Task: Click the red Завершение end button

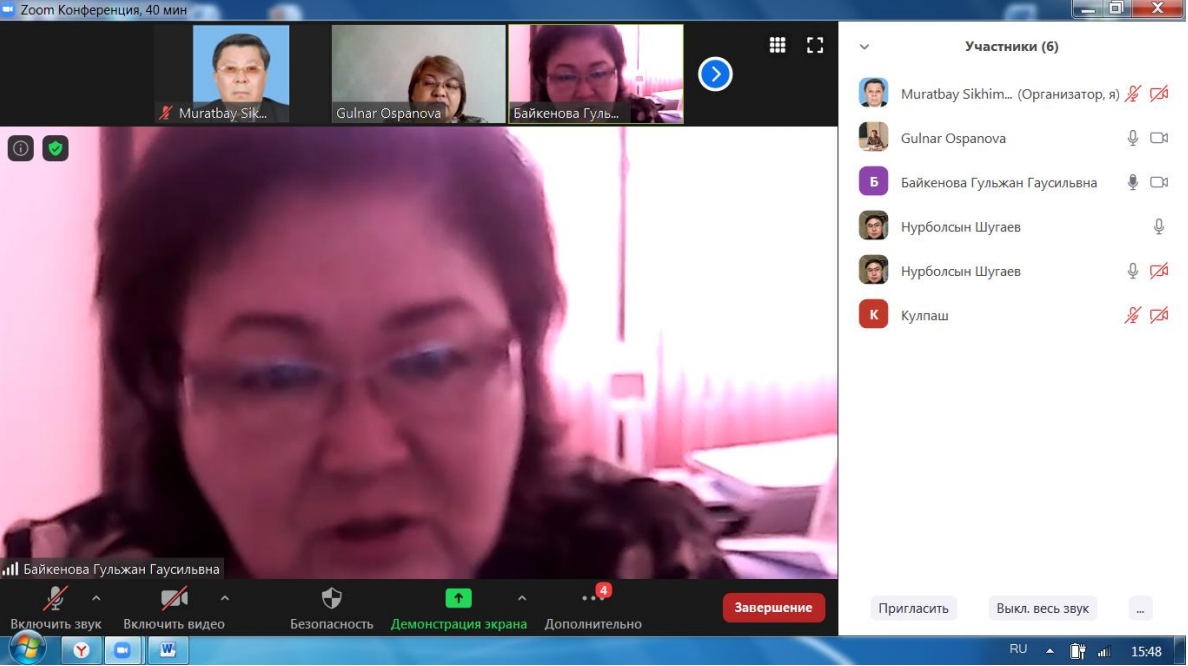Action: click(773, 608)
